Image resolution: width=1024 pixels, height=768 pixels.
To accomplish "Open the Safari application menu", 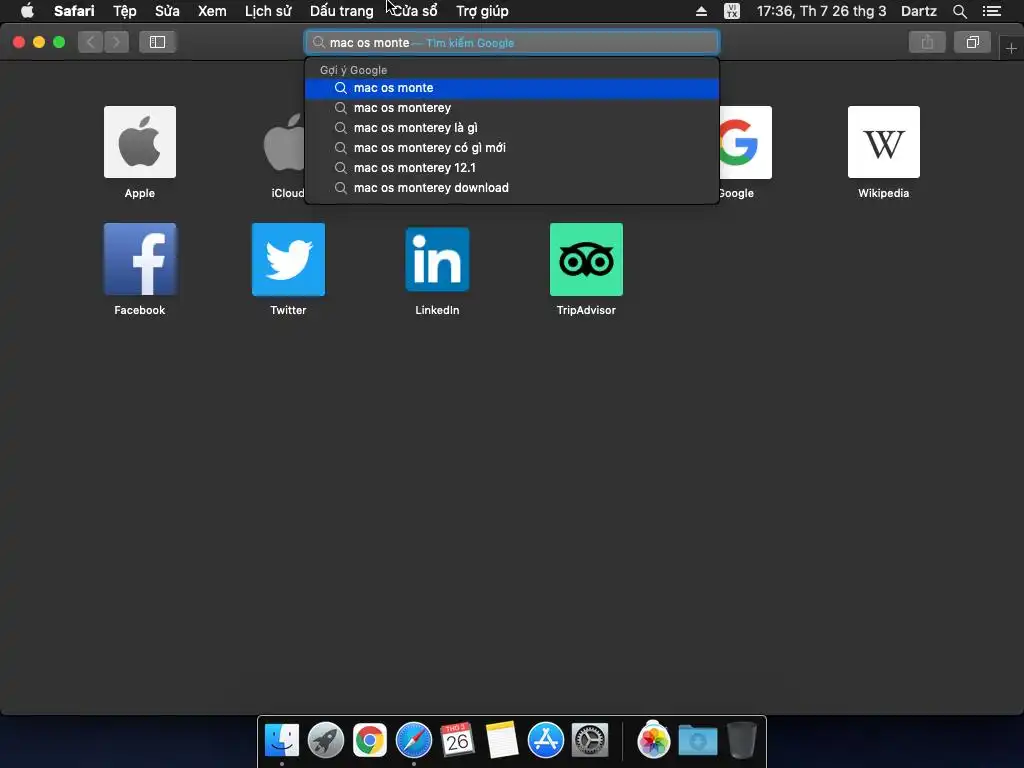I will click(x=74, y=11).
